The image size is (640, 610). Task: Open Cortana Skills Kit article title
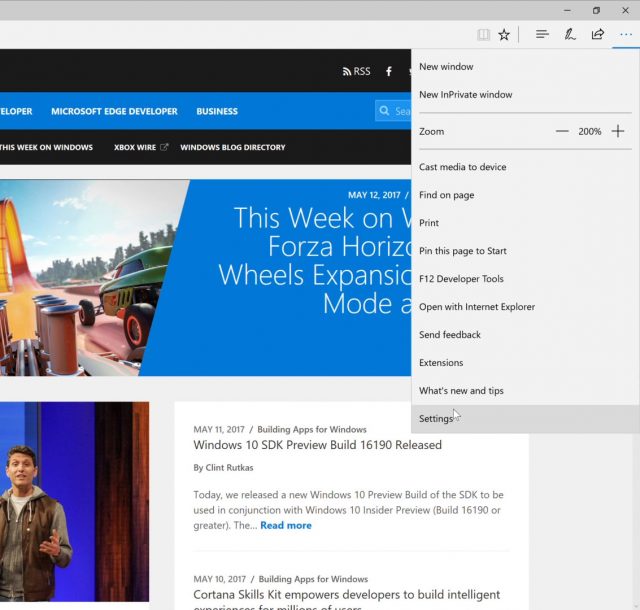click(347, 599)
